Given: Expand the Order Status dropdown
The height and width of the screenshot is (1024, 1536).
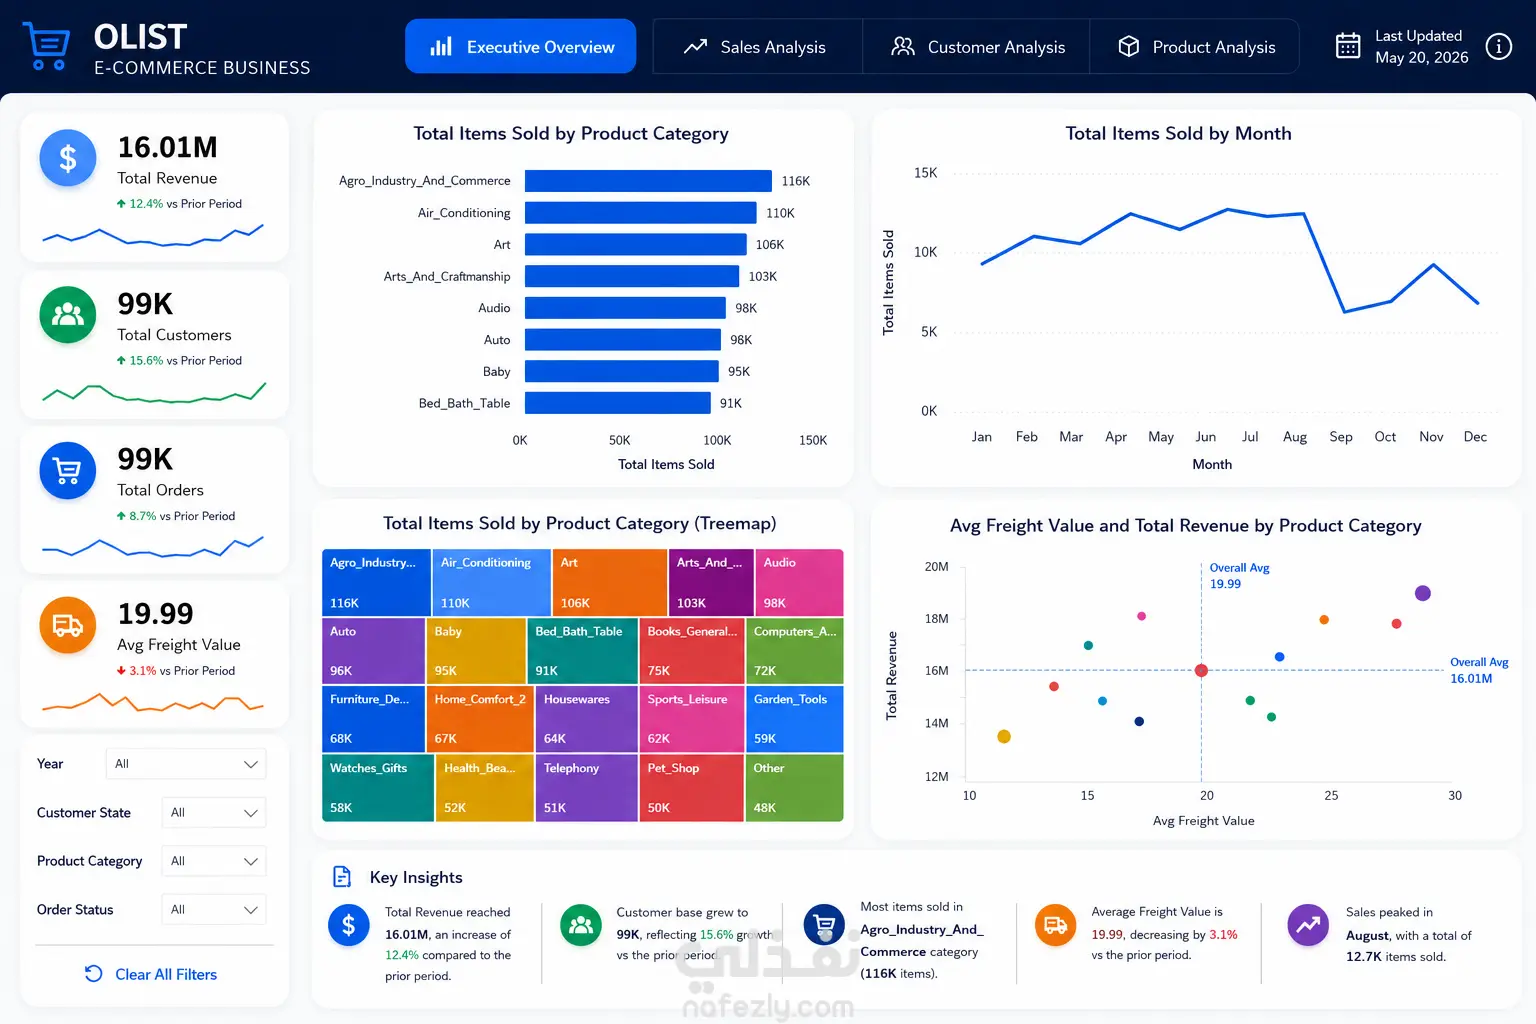Looking at the screenshot, I should 214,910.
